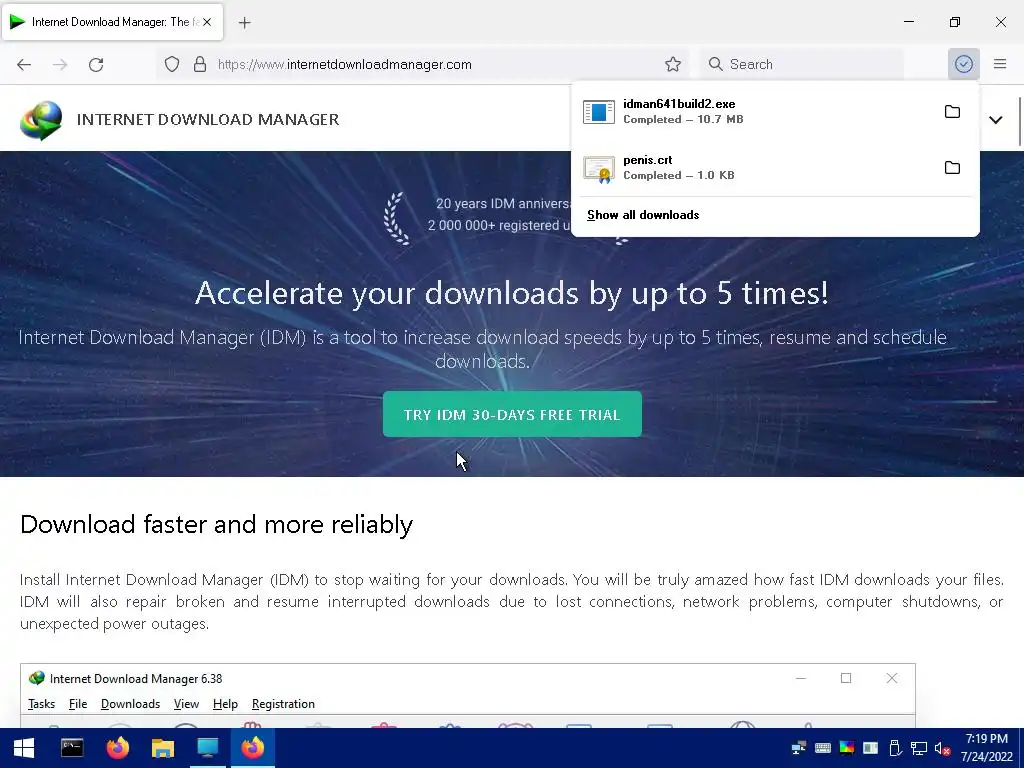The image size is (1024, 768).
Task: Open the Firefox hamburger menu
Action: (x=1000, y=64)
